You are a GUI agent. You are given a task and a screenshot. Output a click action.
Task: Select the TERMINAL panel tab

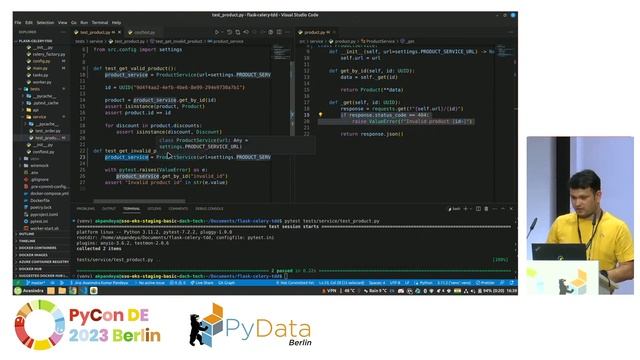click(x=131, y=209)
